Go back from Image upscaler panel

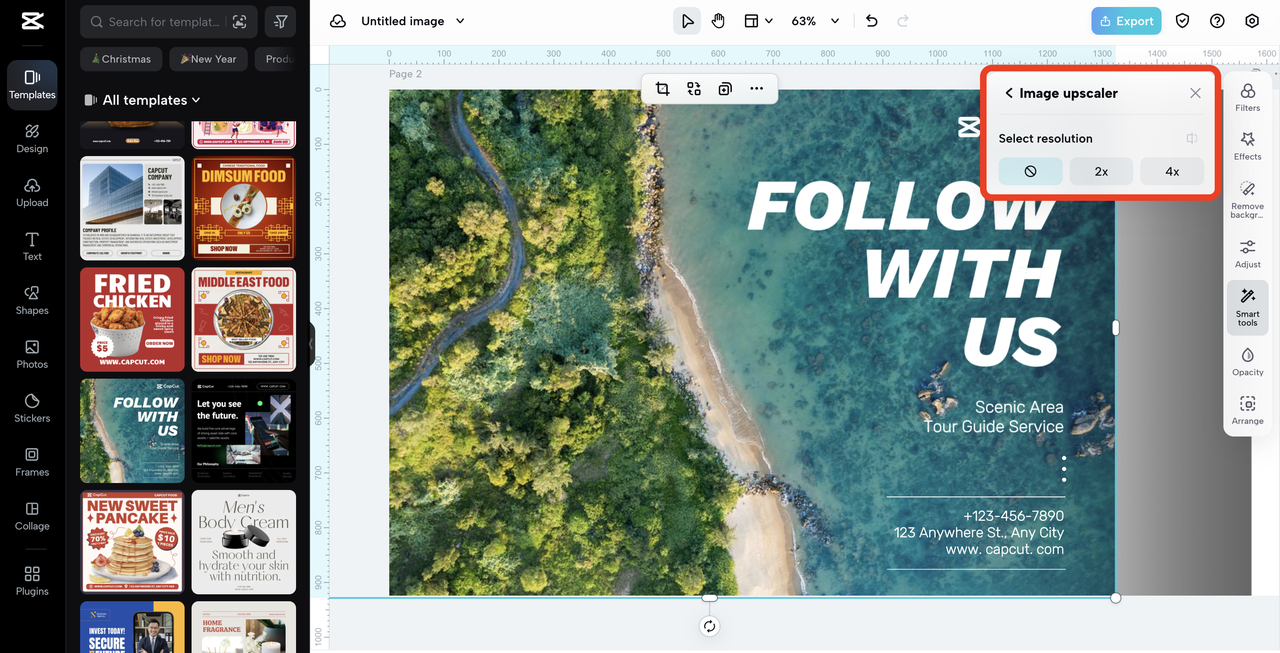1009,93
